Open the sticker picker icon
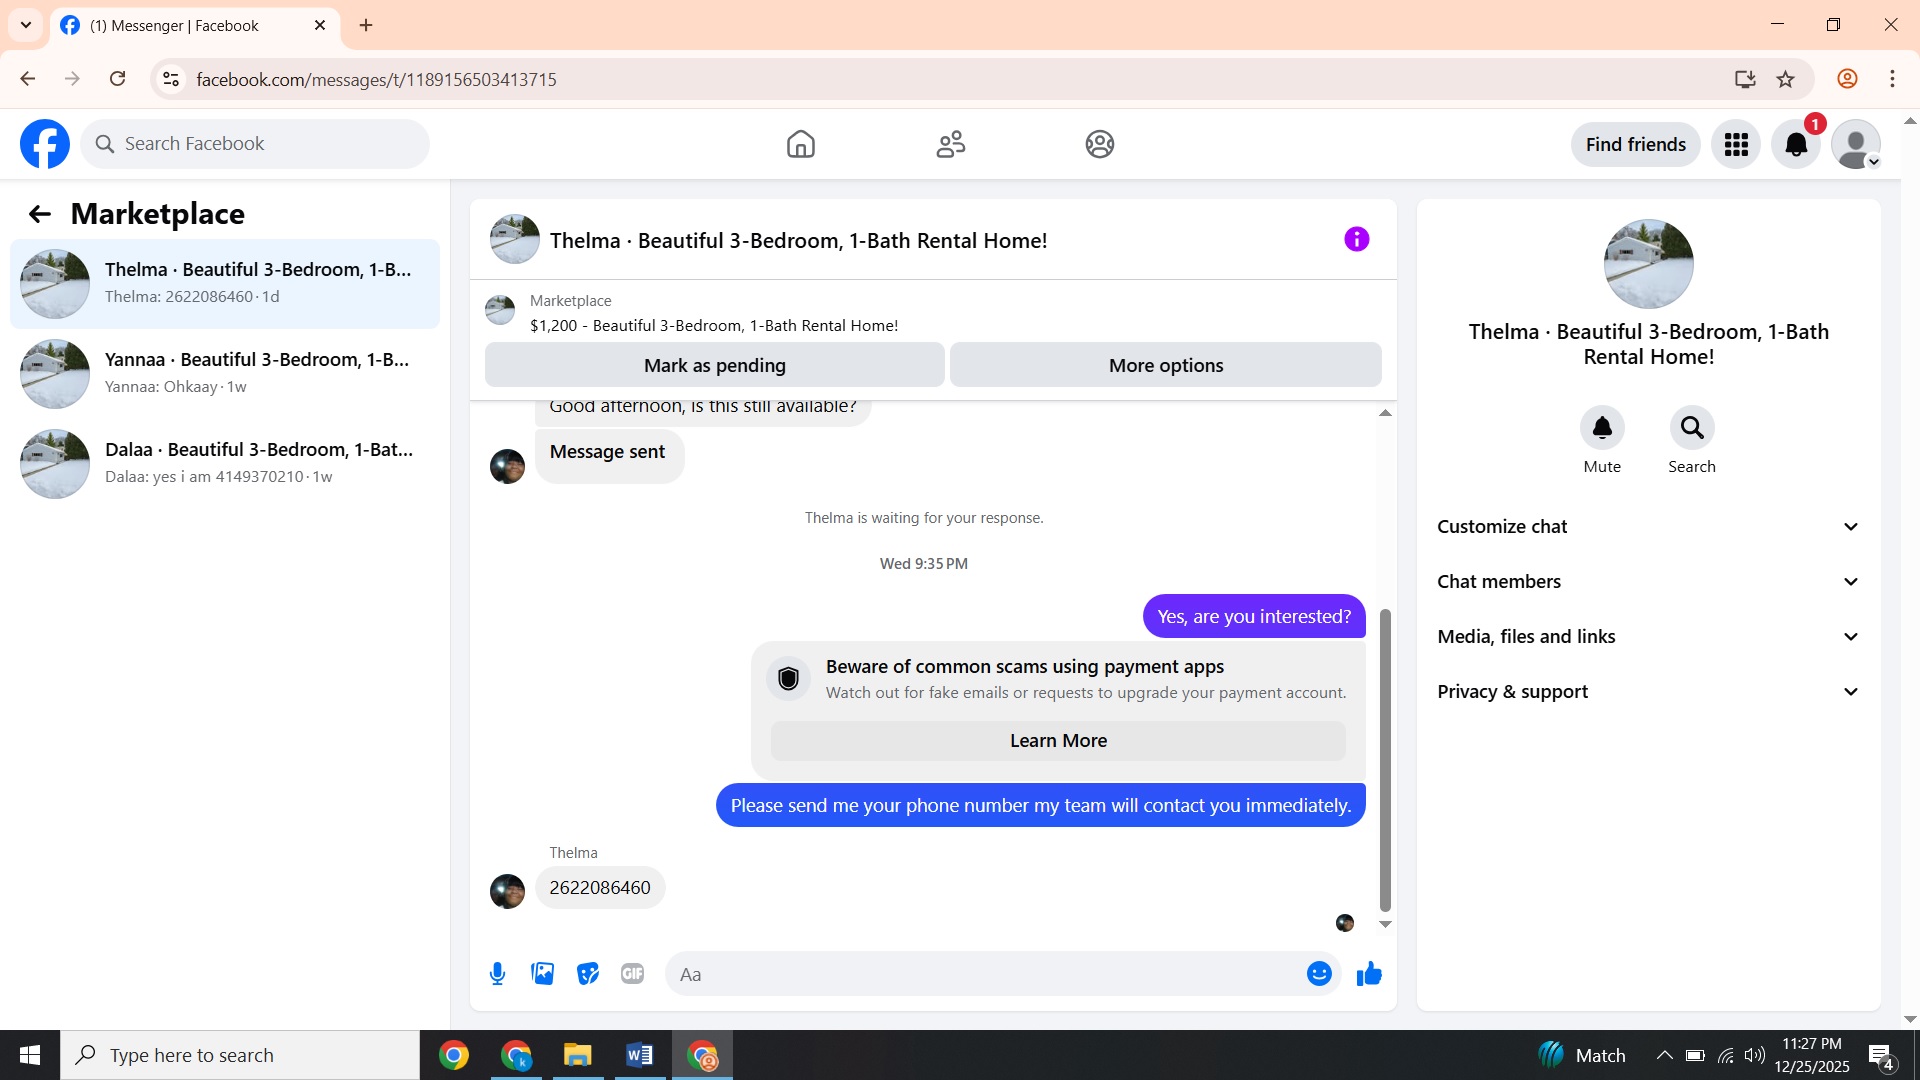Viewport: 1920px width, 1080px height. (x=588, y=974)
